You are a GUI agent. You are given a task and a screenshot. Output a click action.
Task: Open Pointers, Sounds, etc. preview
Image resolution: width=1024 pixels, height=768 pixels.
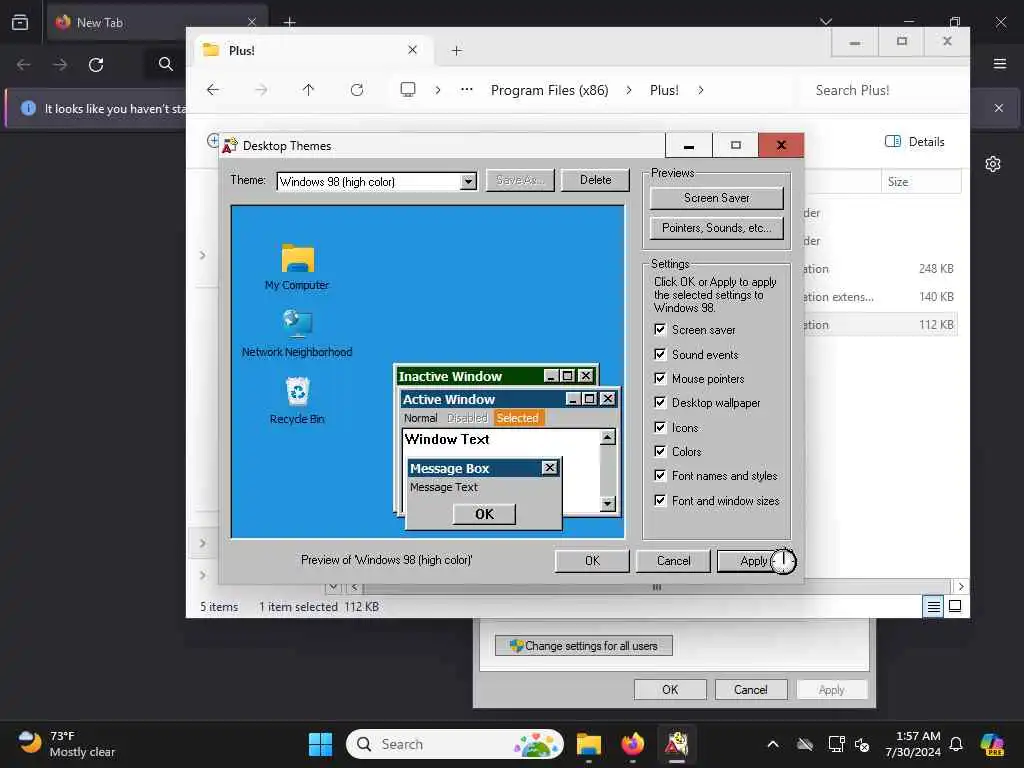tap(716, 228)
